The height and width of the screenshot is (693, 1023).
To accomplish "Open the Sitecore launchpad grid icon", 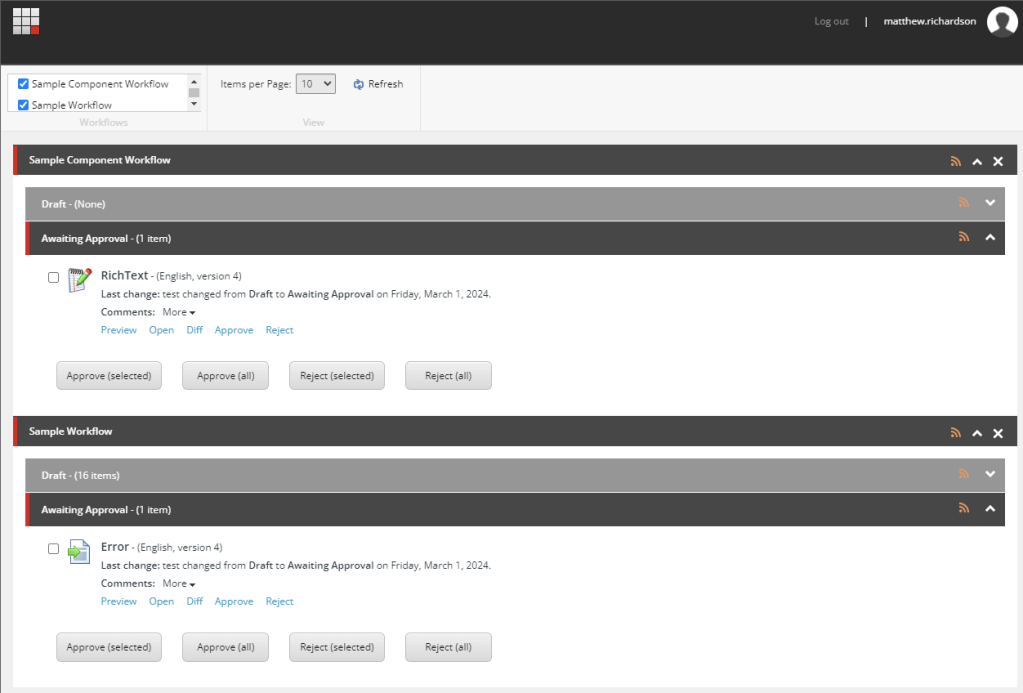I will click(26, 21).
